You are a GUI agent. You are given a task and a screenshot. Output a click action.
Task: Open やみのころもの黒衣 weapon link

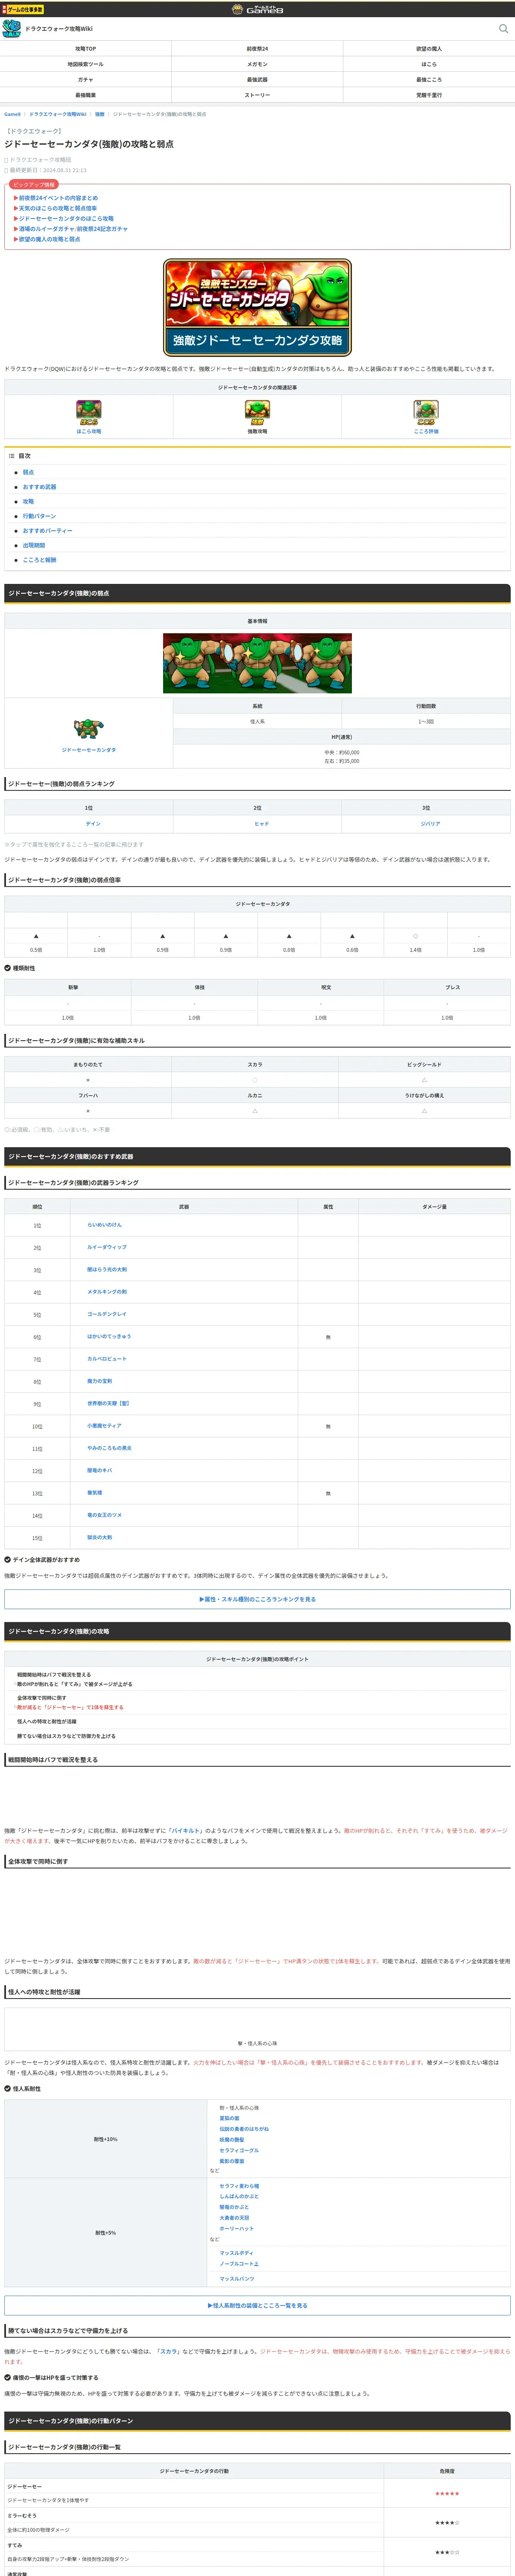(x=109, y=1448)
